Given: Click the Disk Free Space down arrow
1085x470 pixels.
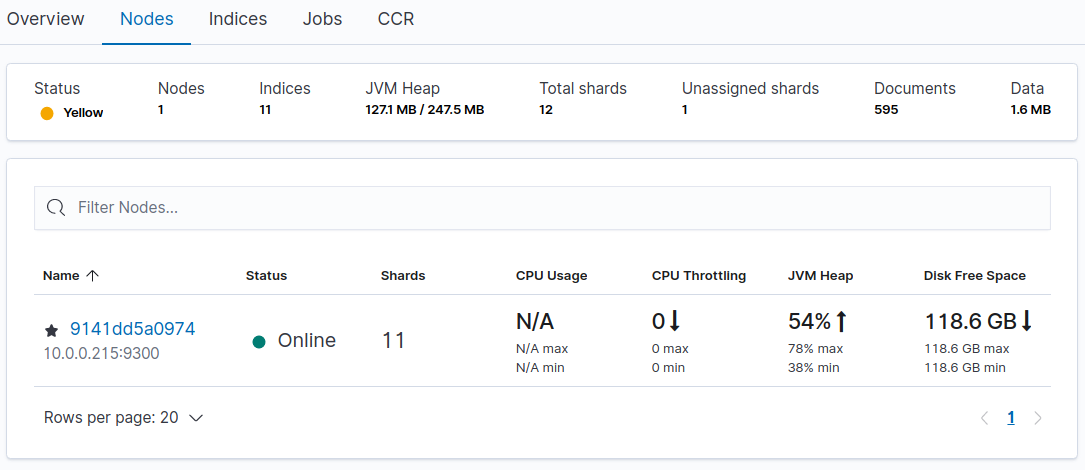Looking at the screenshot, I should pyautogui.click(x=1026, y=321).
